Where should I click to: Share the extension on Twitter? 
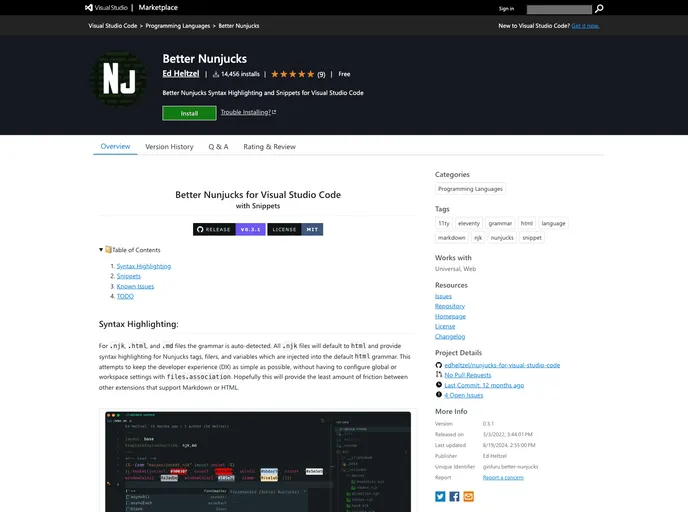440,496
